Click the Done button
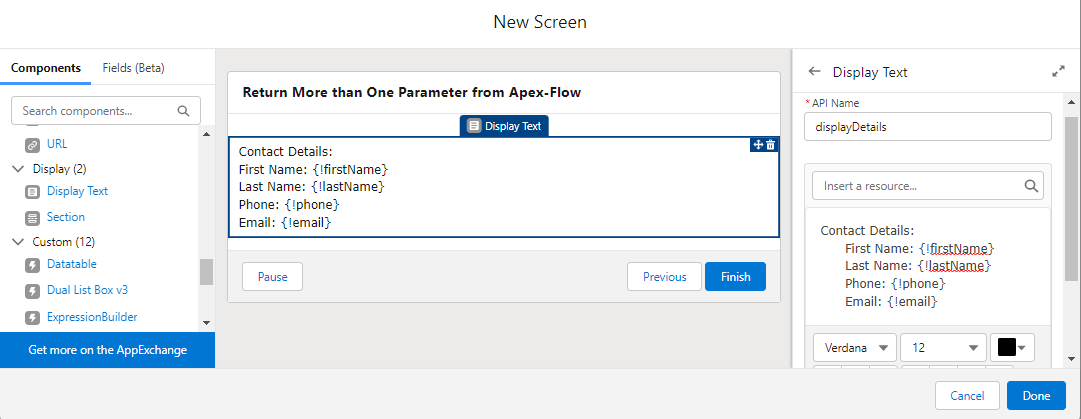This screenshot has width=1081, height=419. [1036, 396]
